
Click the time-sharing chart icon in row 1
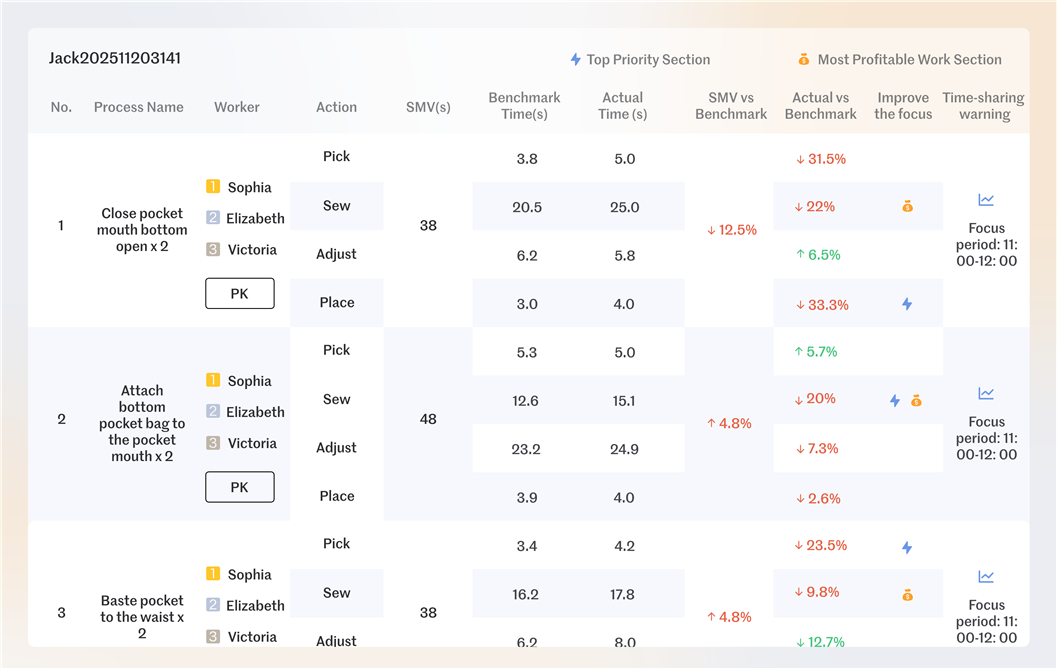click(986, 200)
